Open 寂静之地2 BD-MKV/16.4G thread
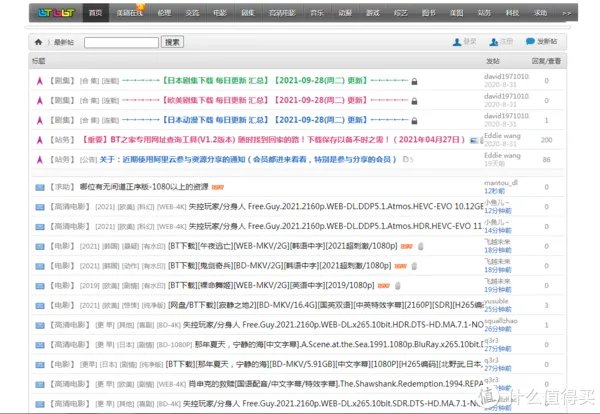The image size is (600, 414). click(x=326, y=305)
